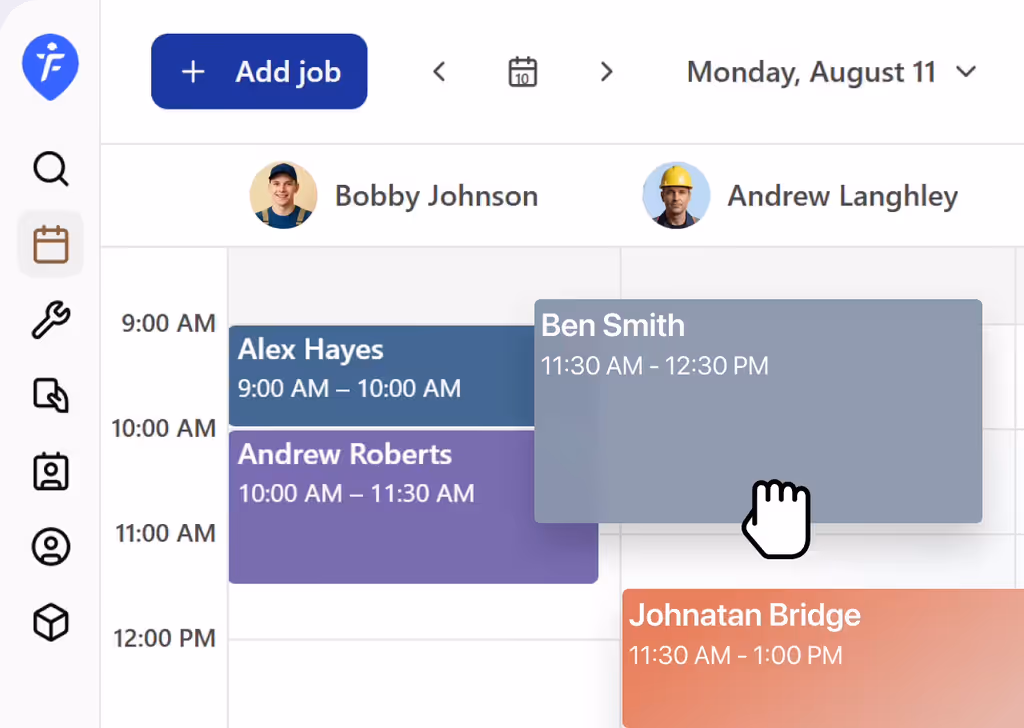Open the document edit icon in sidebar

coord(50,396)
